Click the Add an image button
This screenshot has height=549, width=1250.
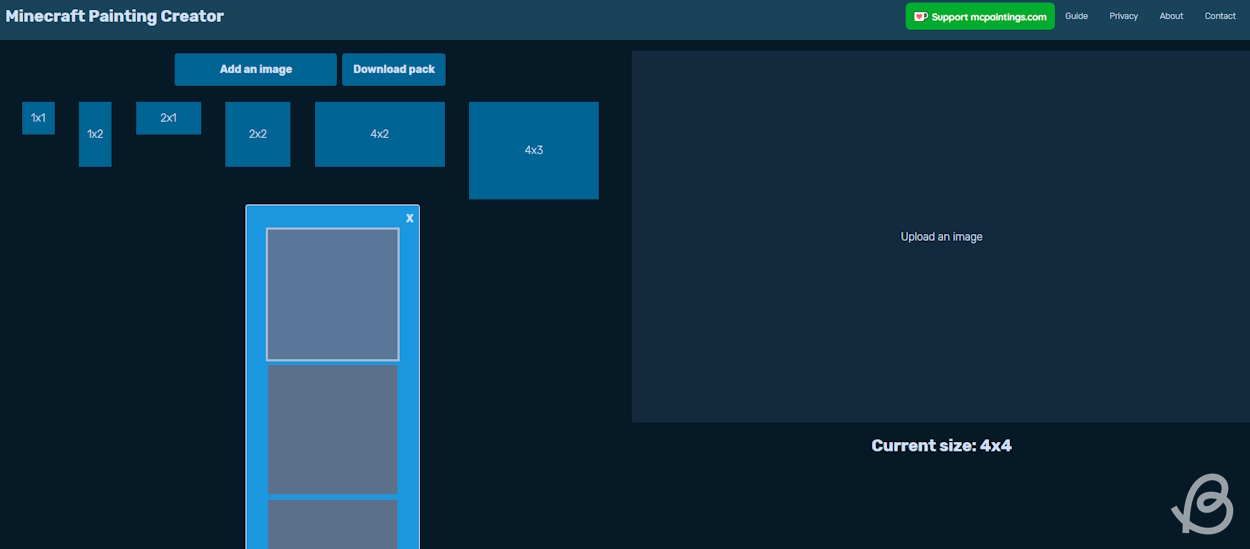[255, 70]
